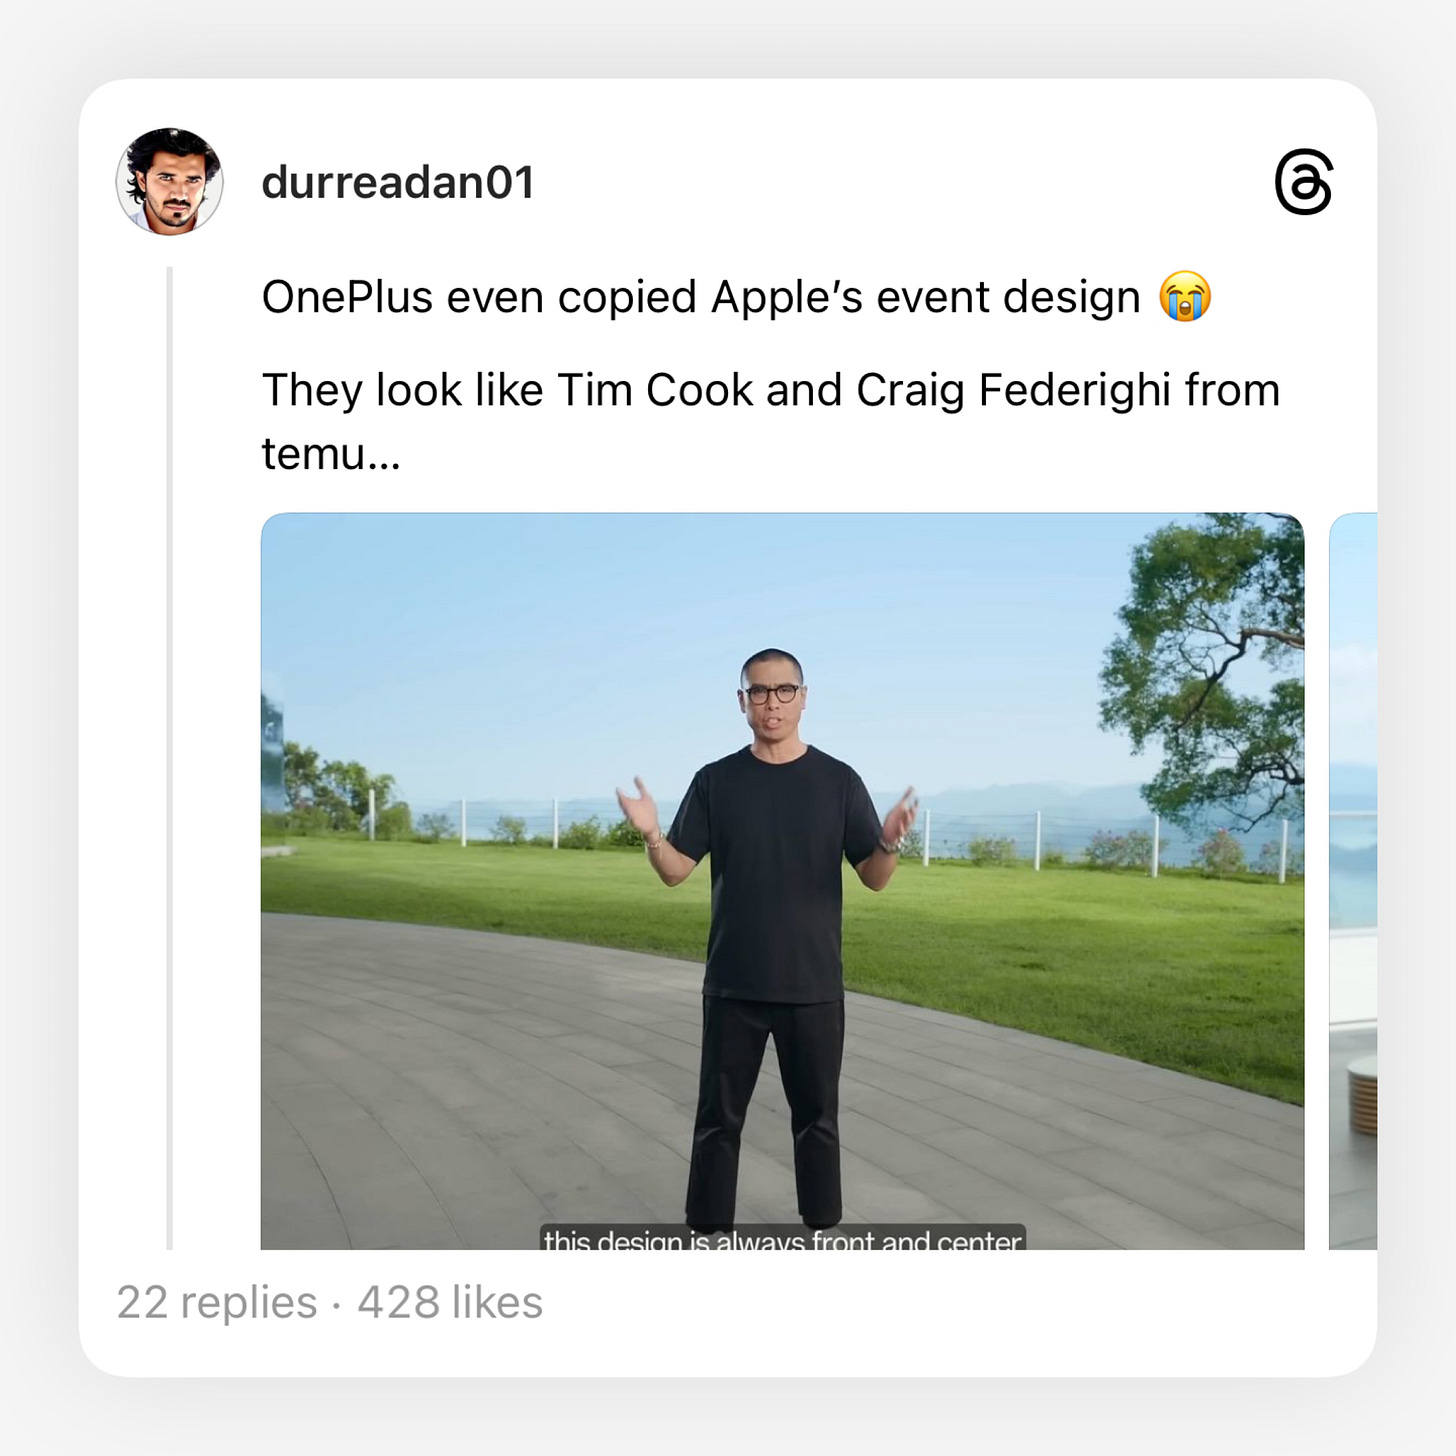Click the "this design is always" subtitle caption

(x=783, y=1238)
